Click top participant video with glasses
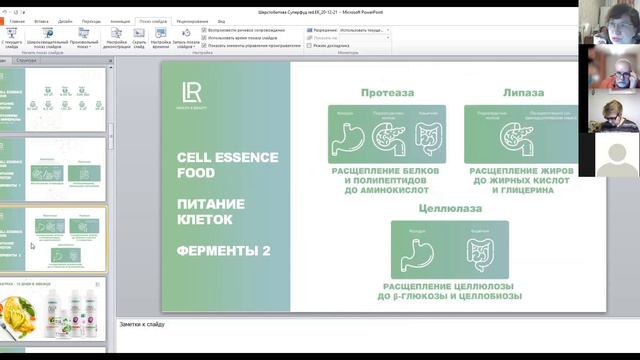The width and height of the screenshot is (640, 360). [x=609, y=22]
